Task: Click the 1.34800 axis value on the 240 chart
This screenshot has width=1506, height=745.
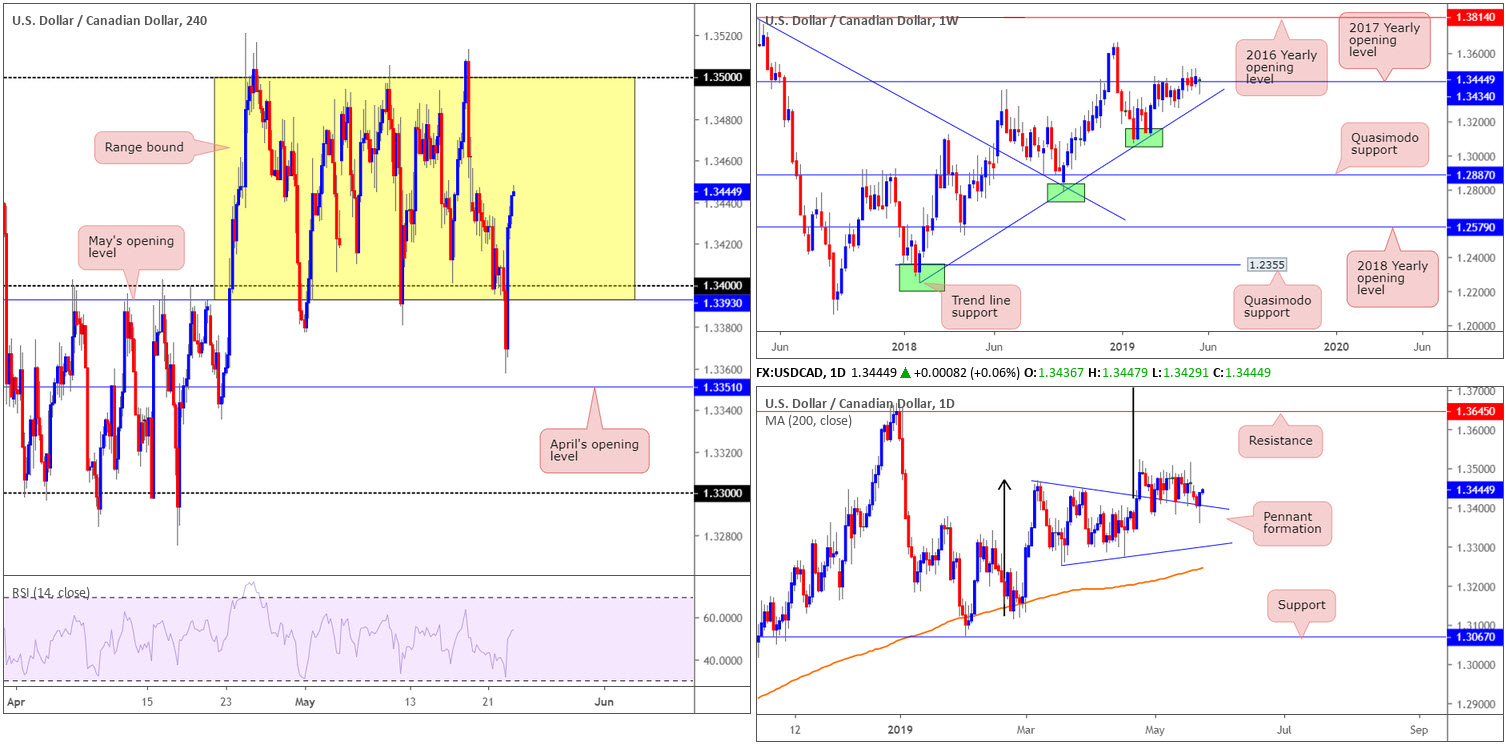Action: pos(725,119)
